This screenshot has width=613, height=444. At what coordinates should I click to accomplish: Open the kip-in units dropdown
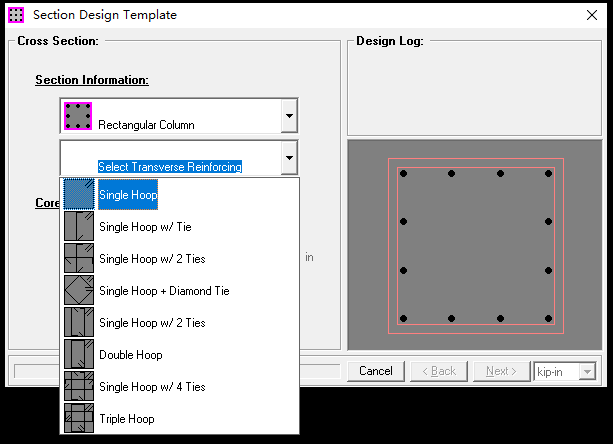tap(587, 371)
